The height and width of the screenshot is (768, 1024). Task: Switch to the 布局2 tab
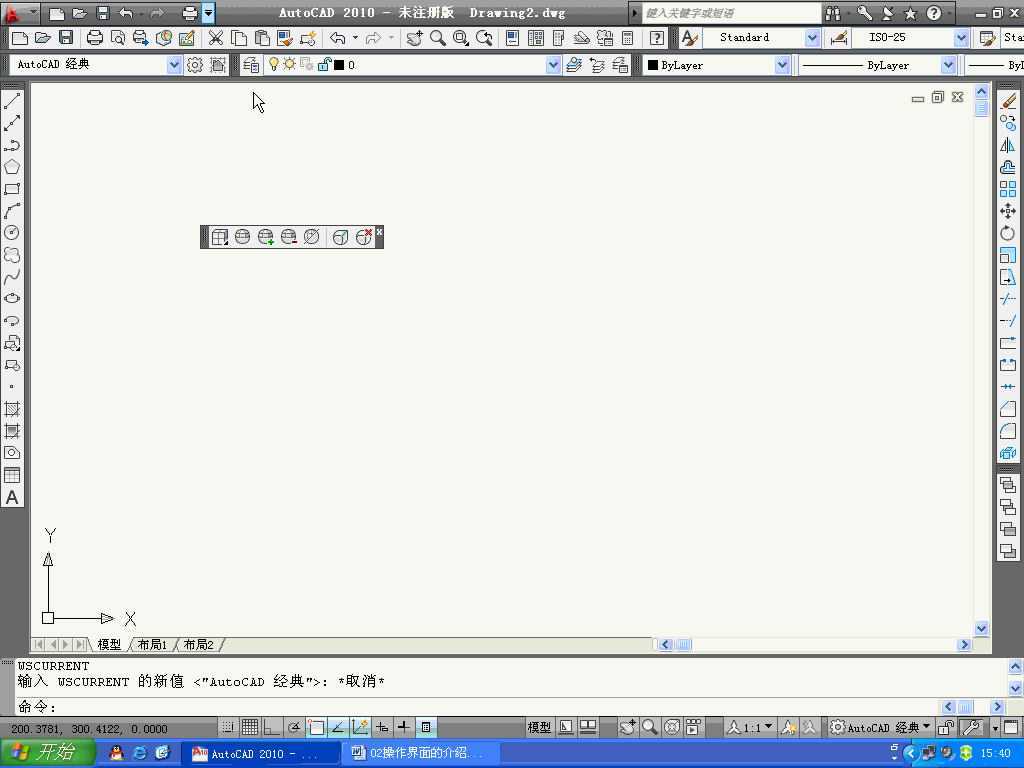click(x=198, y=645)
